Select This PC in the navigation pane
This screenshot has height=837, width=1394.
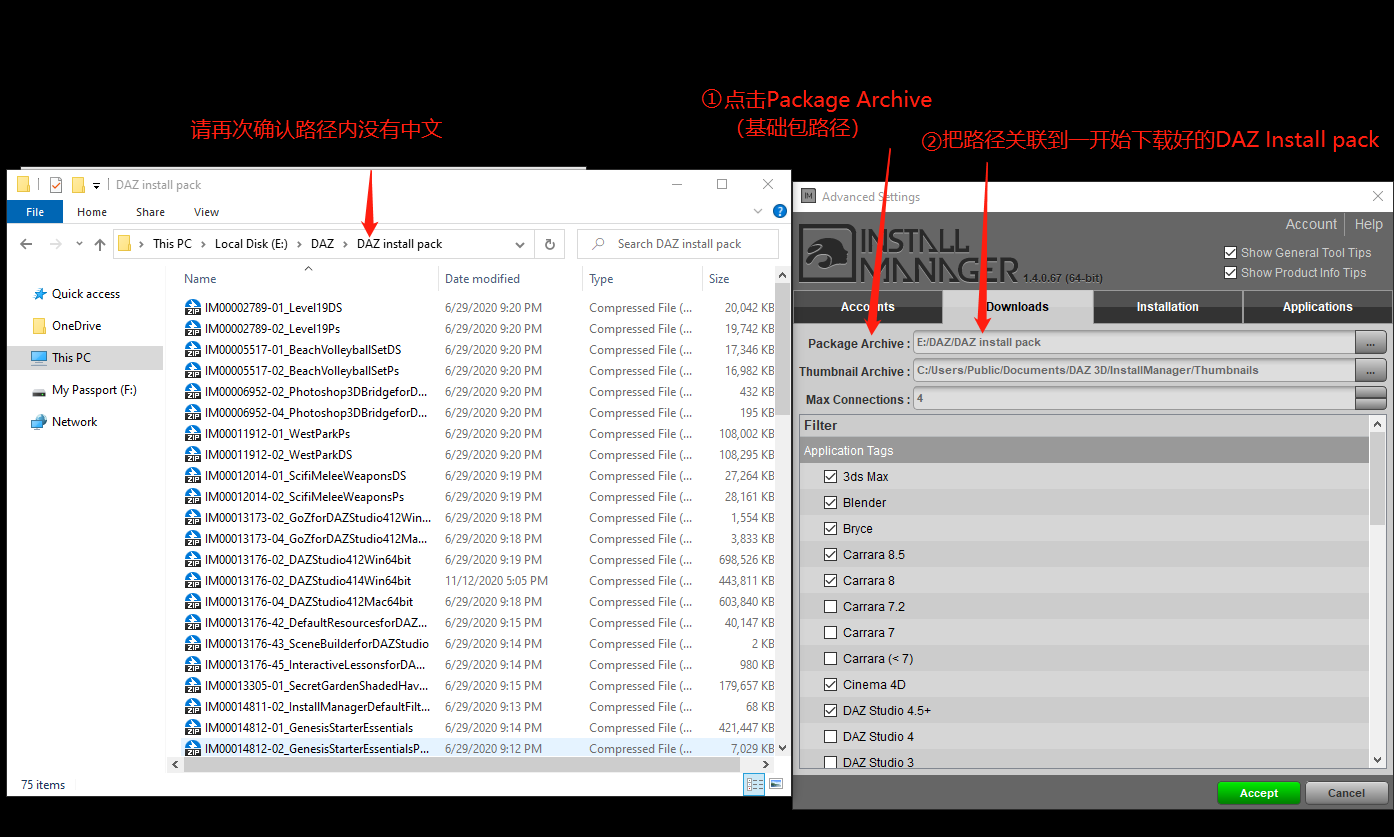[x=71, y=358]
